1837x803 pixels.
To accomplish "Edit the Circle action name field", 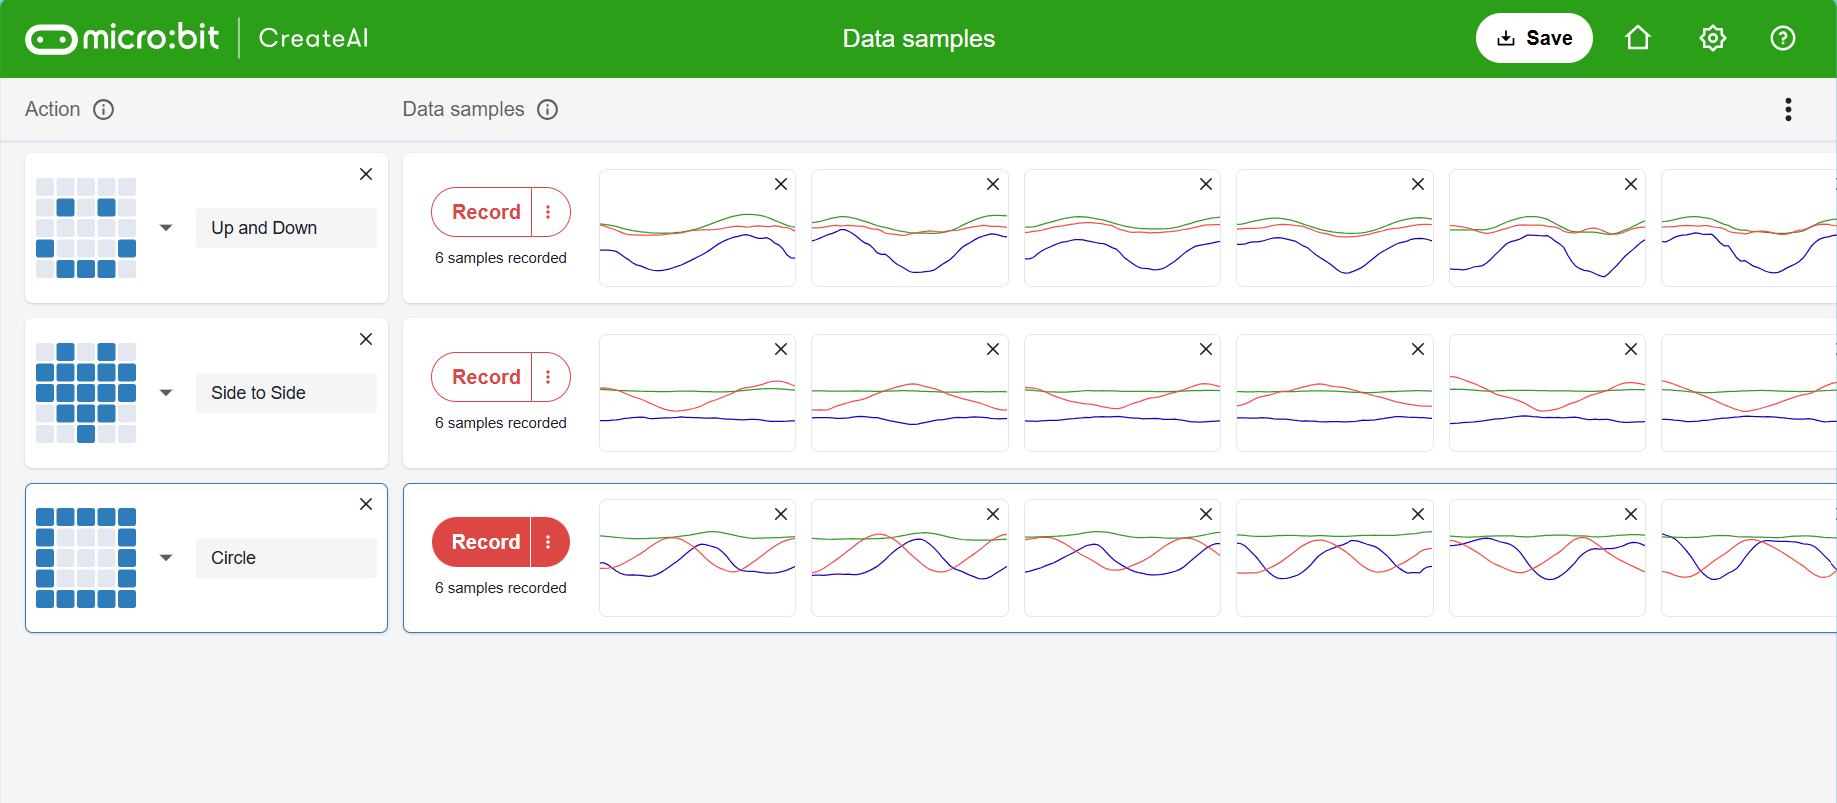I will pyautogui.click(x=286, y=558).
